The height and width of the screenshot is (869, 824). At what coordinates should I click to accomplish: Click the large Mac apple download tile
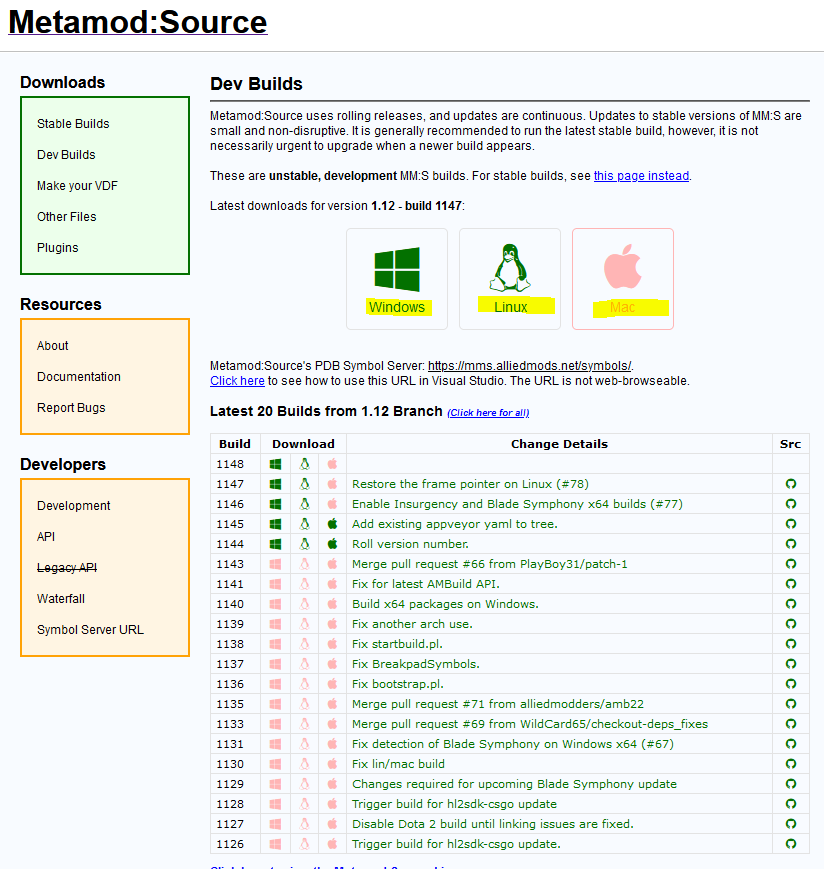(623, 279)
